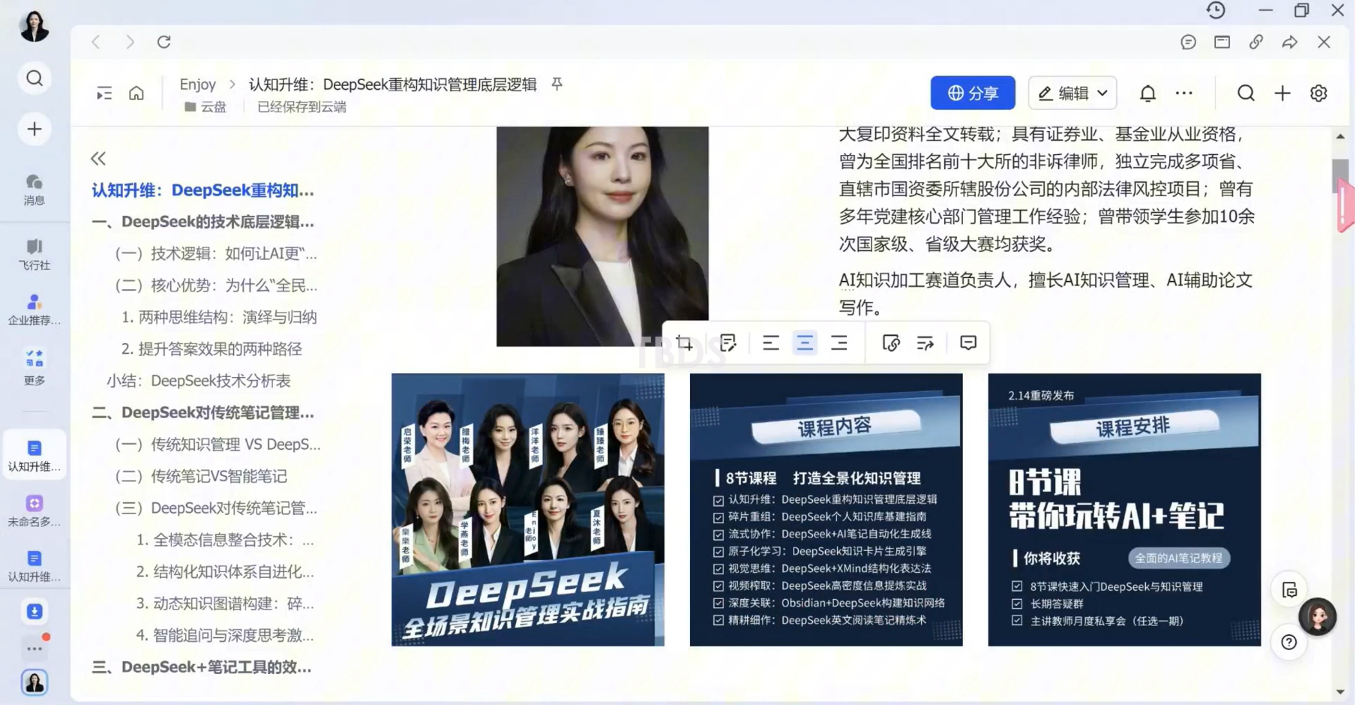Image resolution: width=1355 pixels, height=705 pixels.
Task: Click the vertical scrollbar thumb
Action: 1340,176
